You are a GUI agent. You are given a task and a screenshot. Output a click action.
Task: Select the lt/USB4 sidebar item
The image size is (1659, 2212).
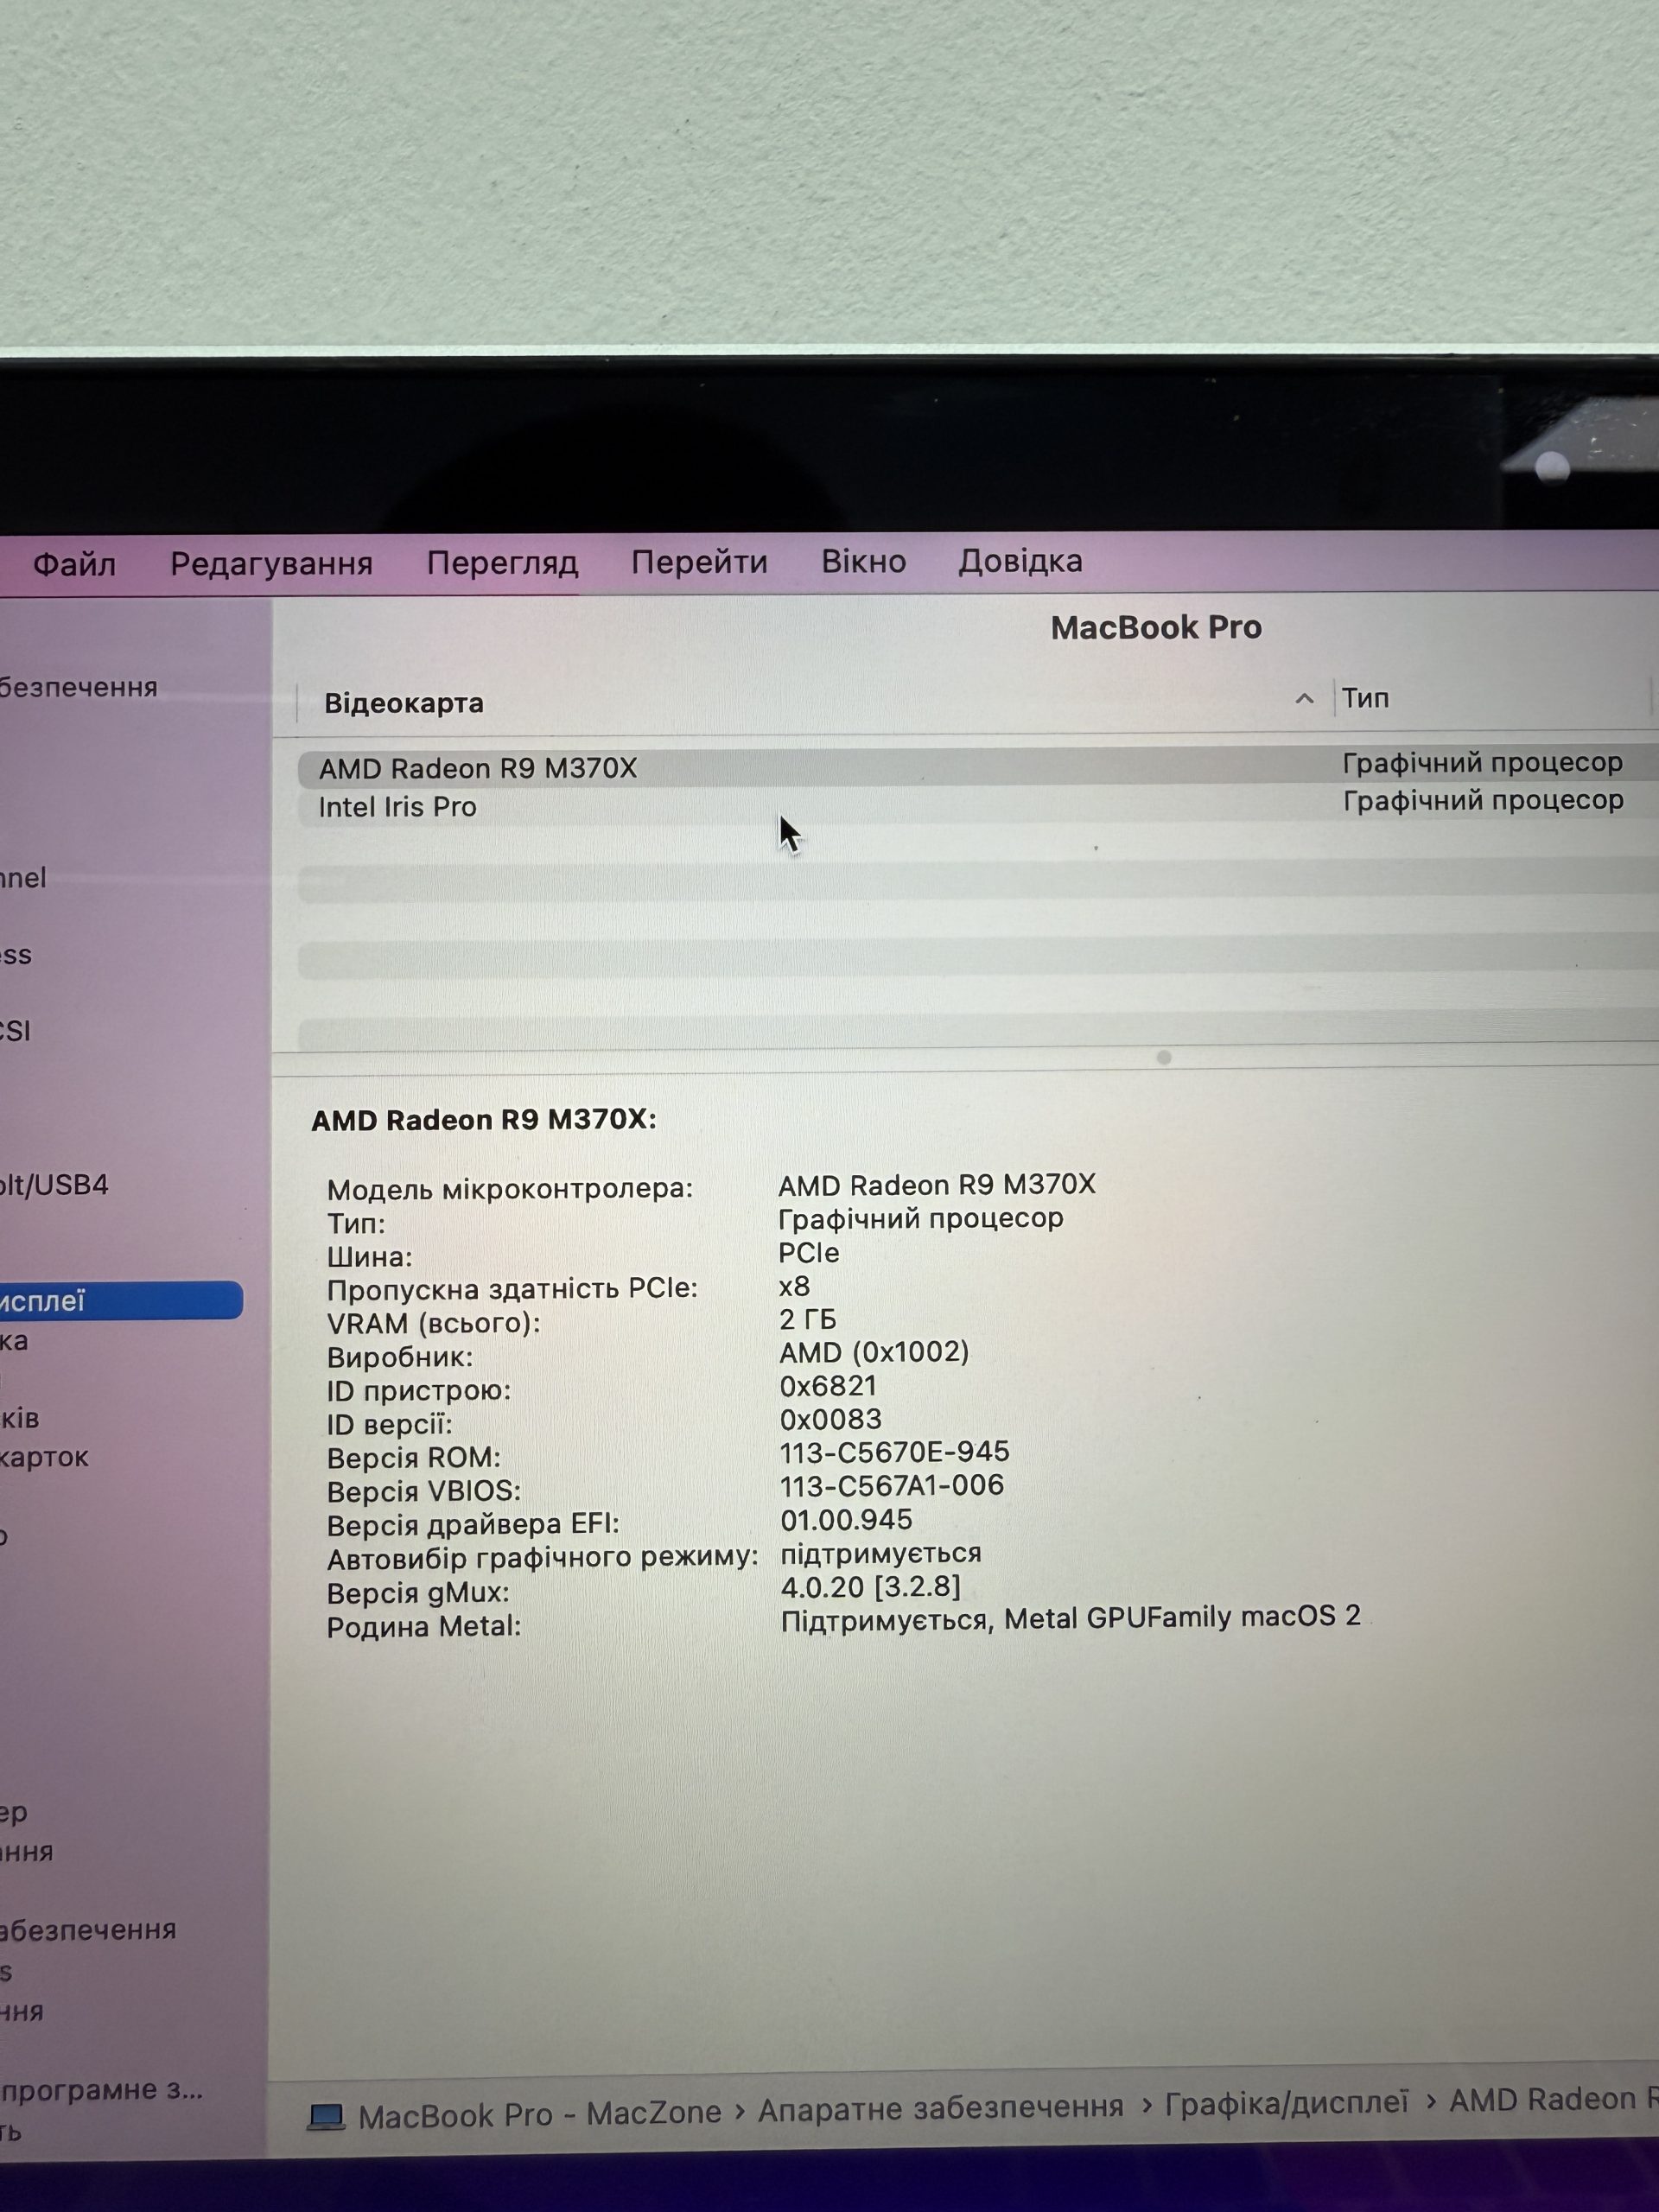(x=54, y=1185)
